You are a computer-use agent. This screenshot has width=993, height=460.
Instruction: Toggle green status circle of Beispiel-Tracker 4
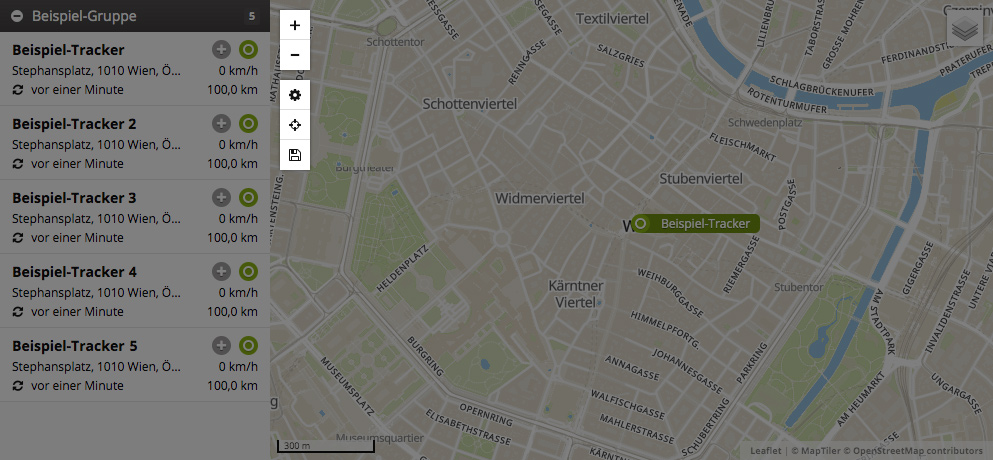pyautogui.click(x=248, y=272)
